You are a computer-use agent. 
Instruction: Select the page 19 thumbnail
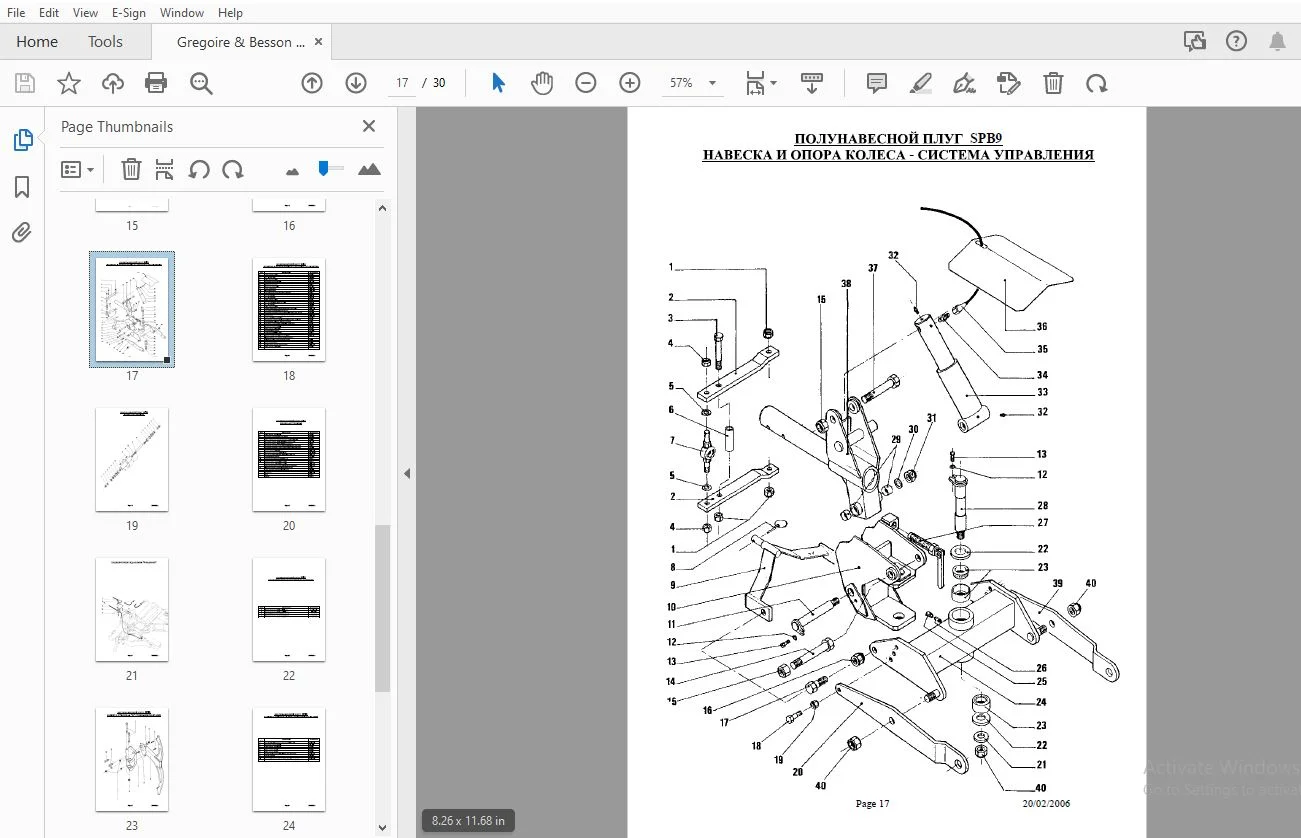click(x=132, y=459)
